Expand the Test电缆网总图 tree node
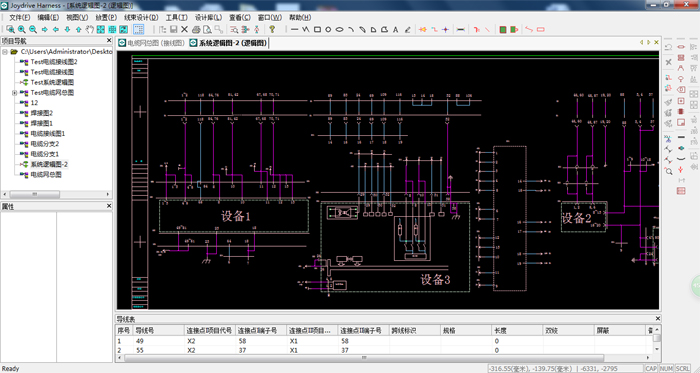The height and width of the screenshot is (373, 700). point(15,93)
